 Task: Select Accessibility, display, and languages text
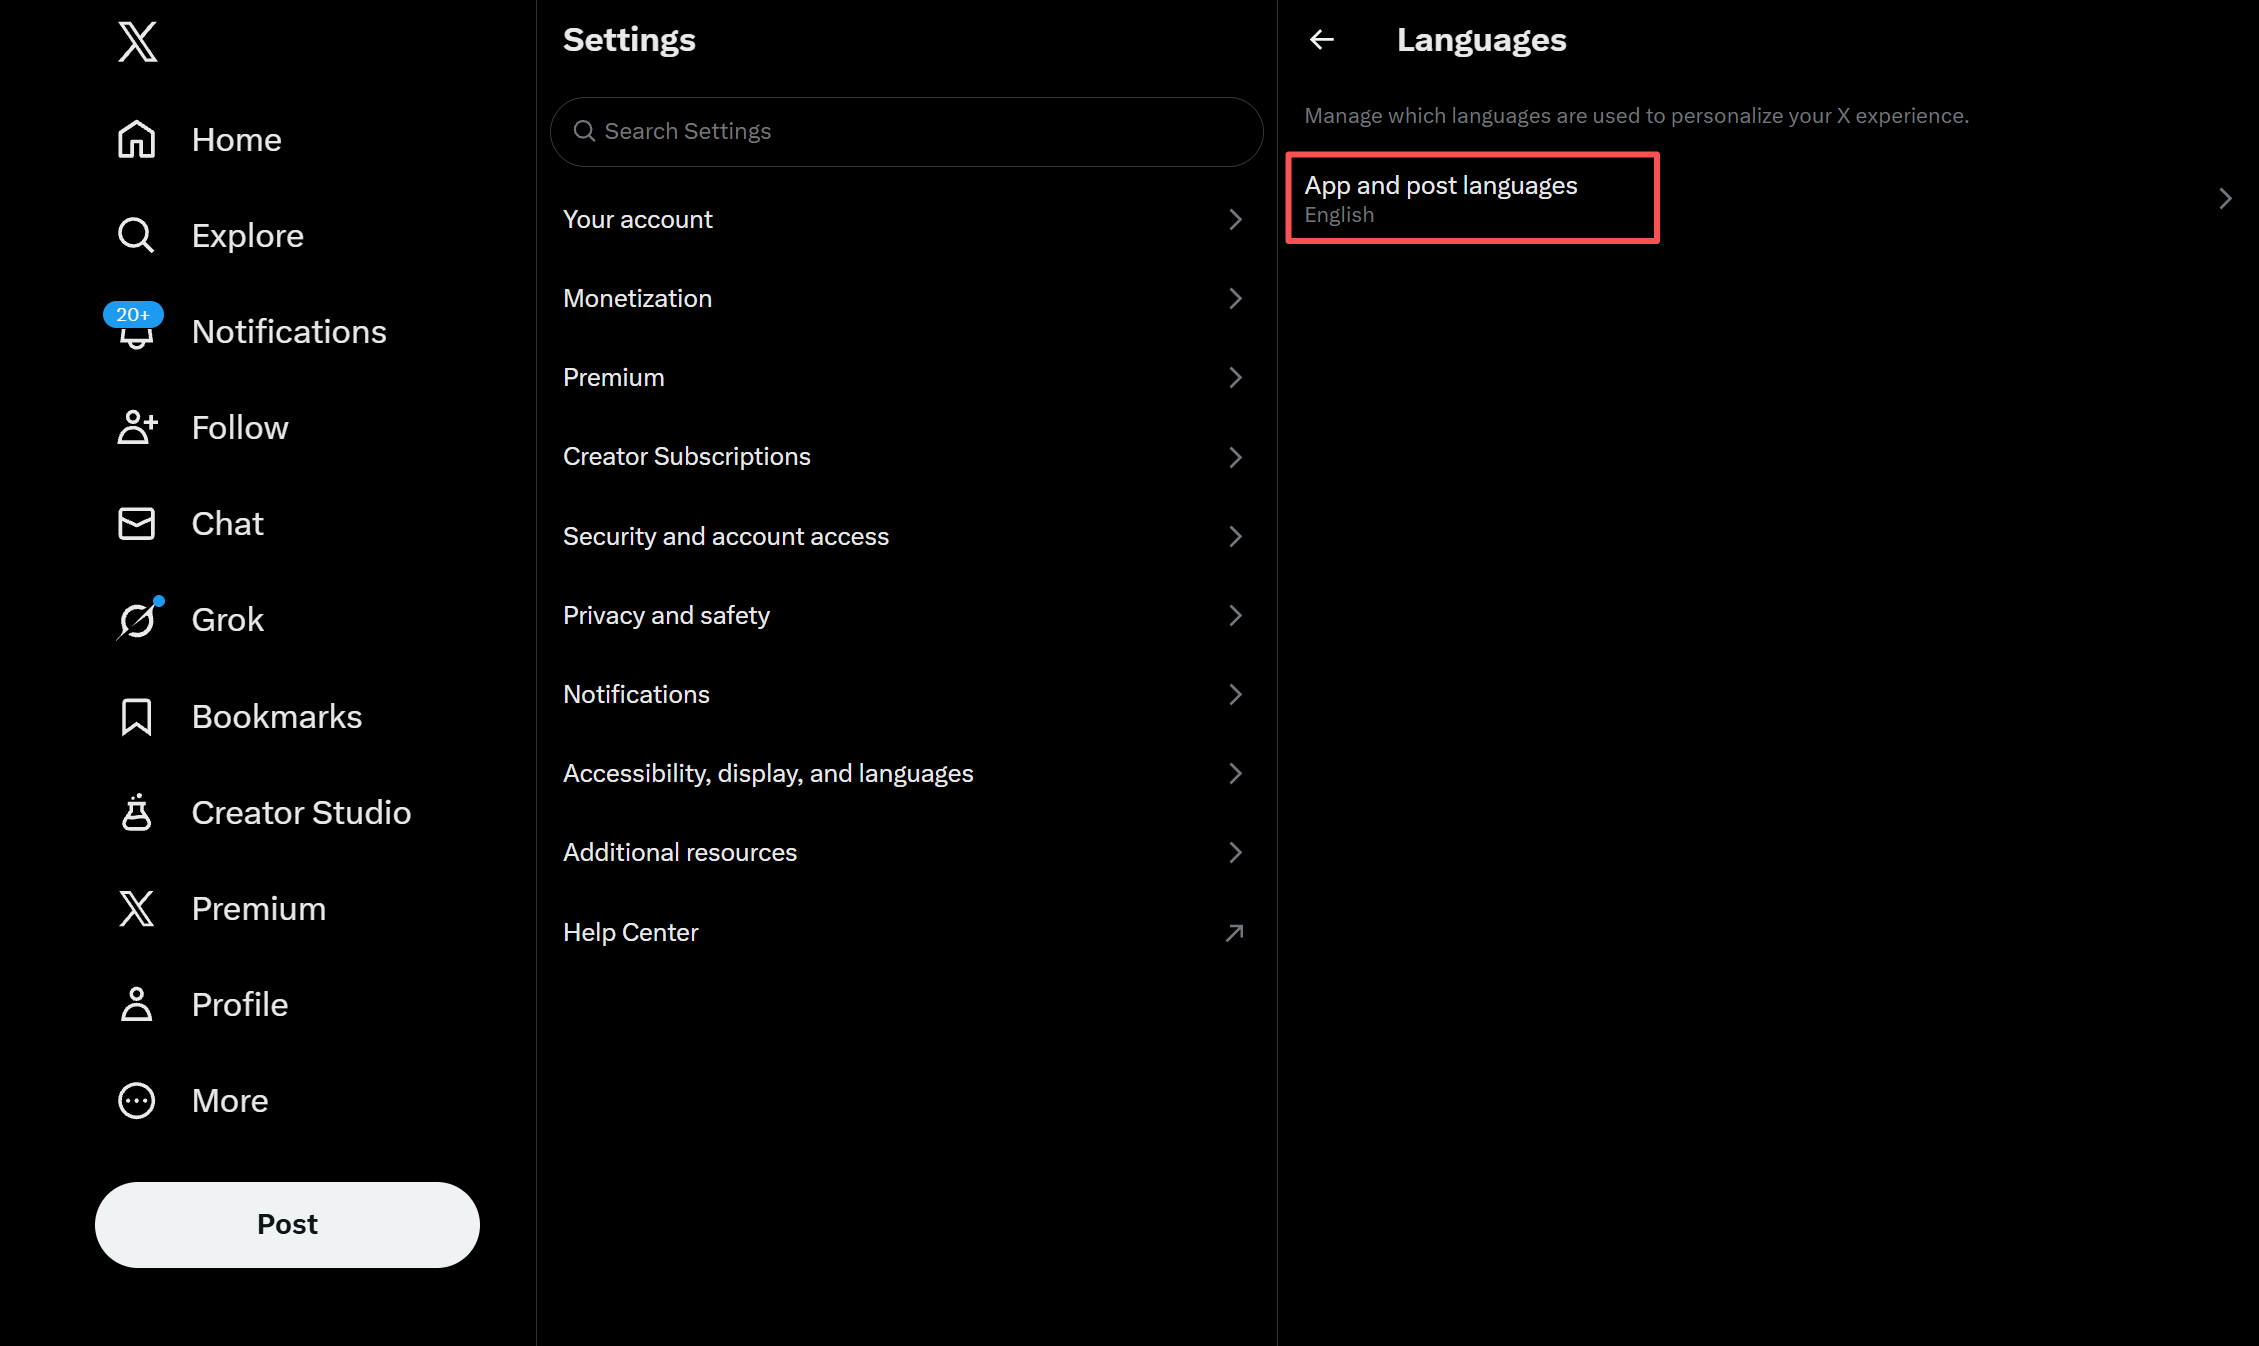coord(768,773)
